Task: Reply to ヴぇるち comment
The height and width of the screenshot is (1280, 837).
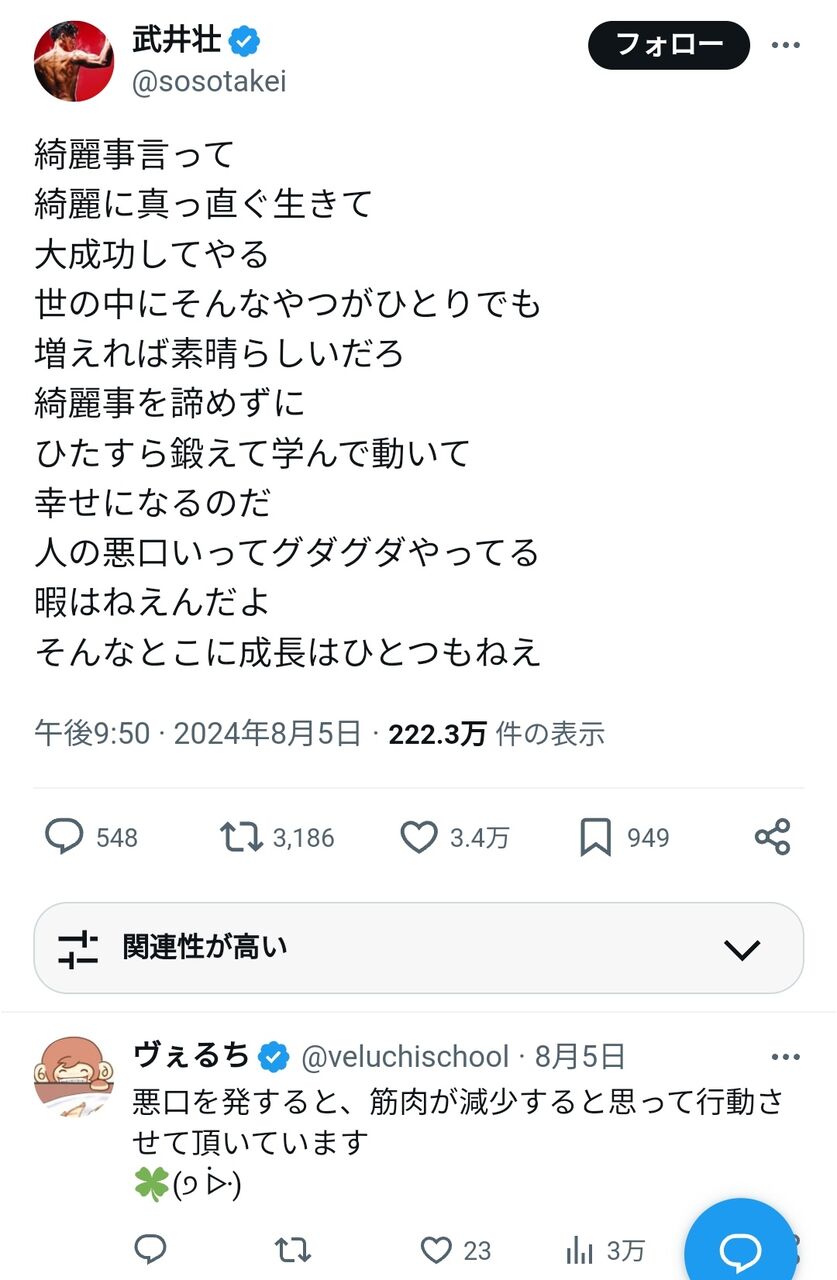Action: [150, 1249]
